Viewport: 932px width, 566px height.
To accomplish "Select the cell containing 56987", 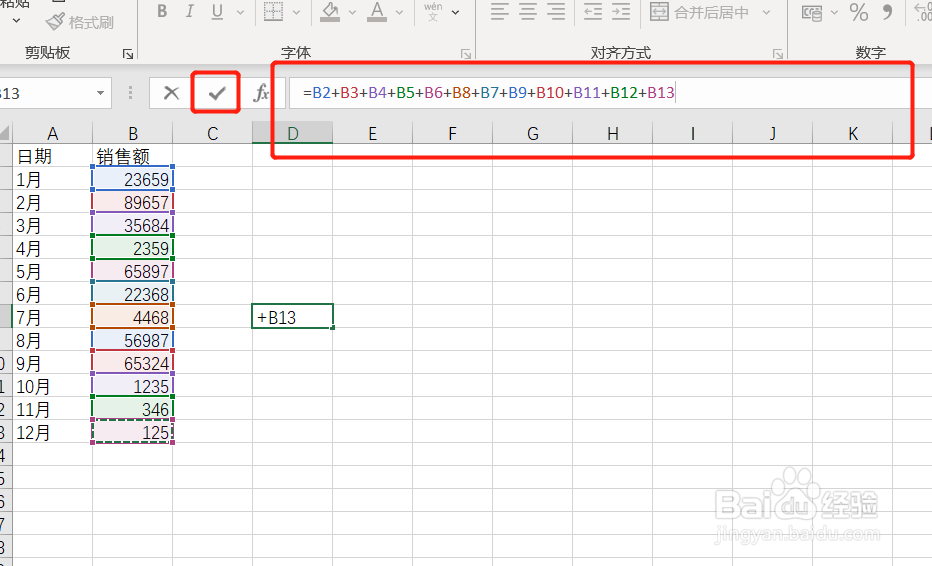I will 133,340.
